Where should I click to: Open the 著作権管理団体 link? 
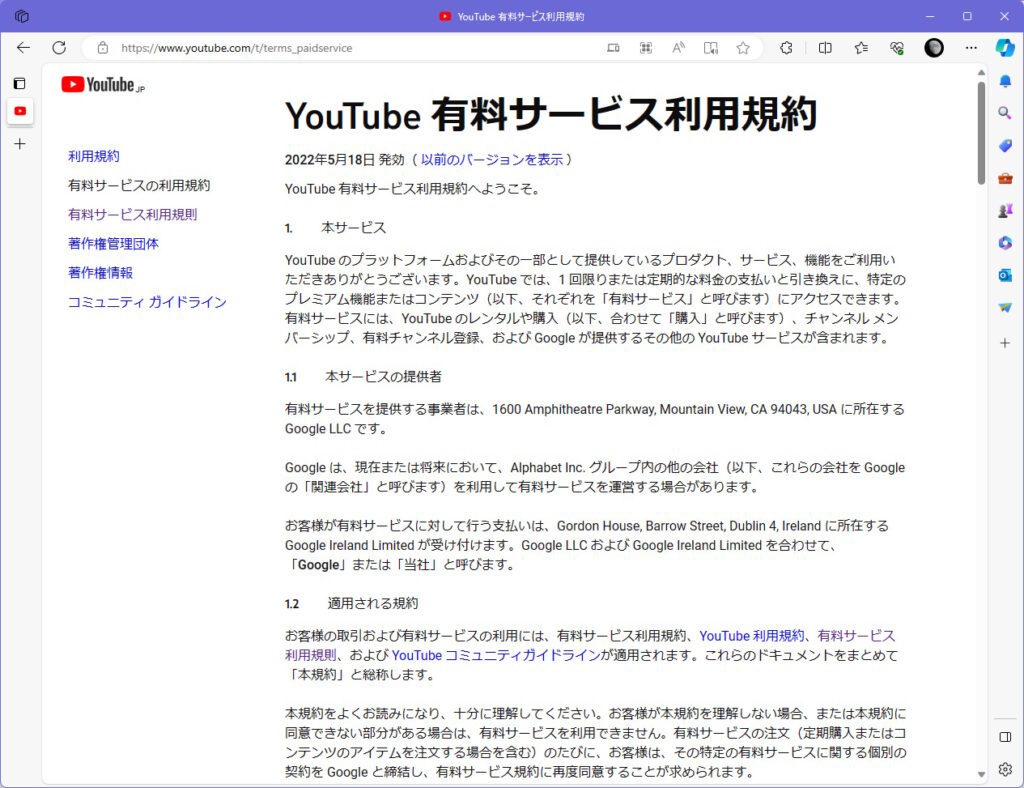pyautogui.click(x=114, y=244)
